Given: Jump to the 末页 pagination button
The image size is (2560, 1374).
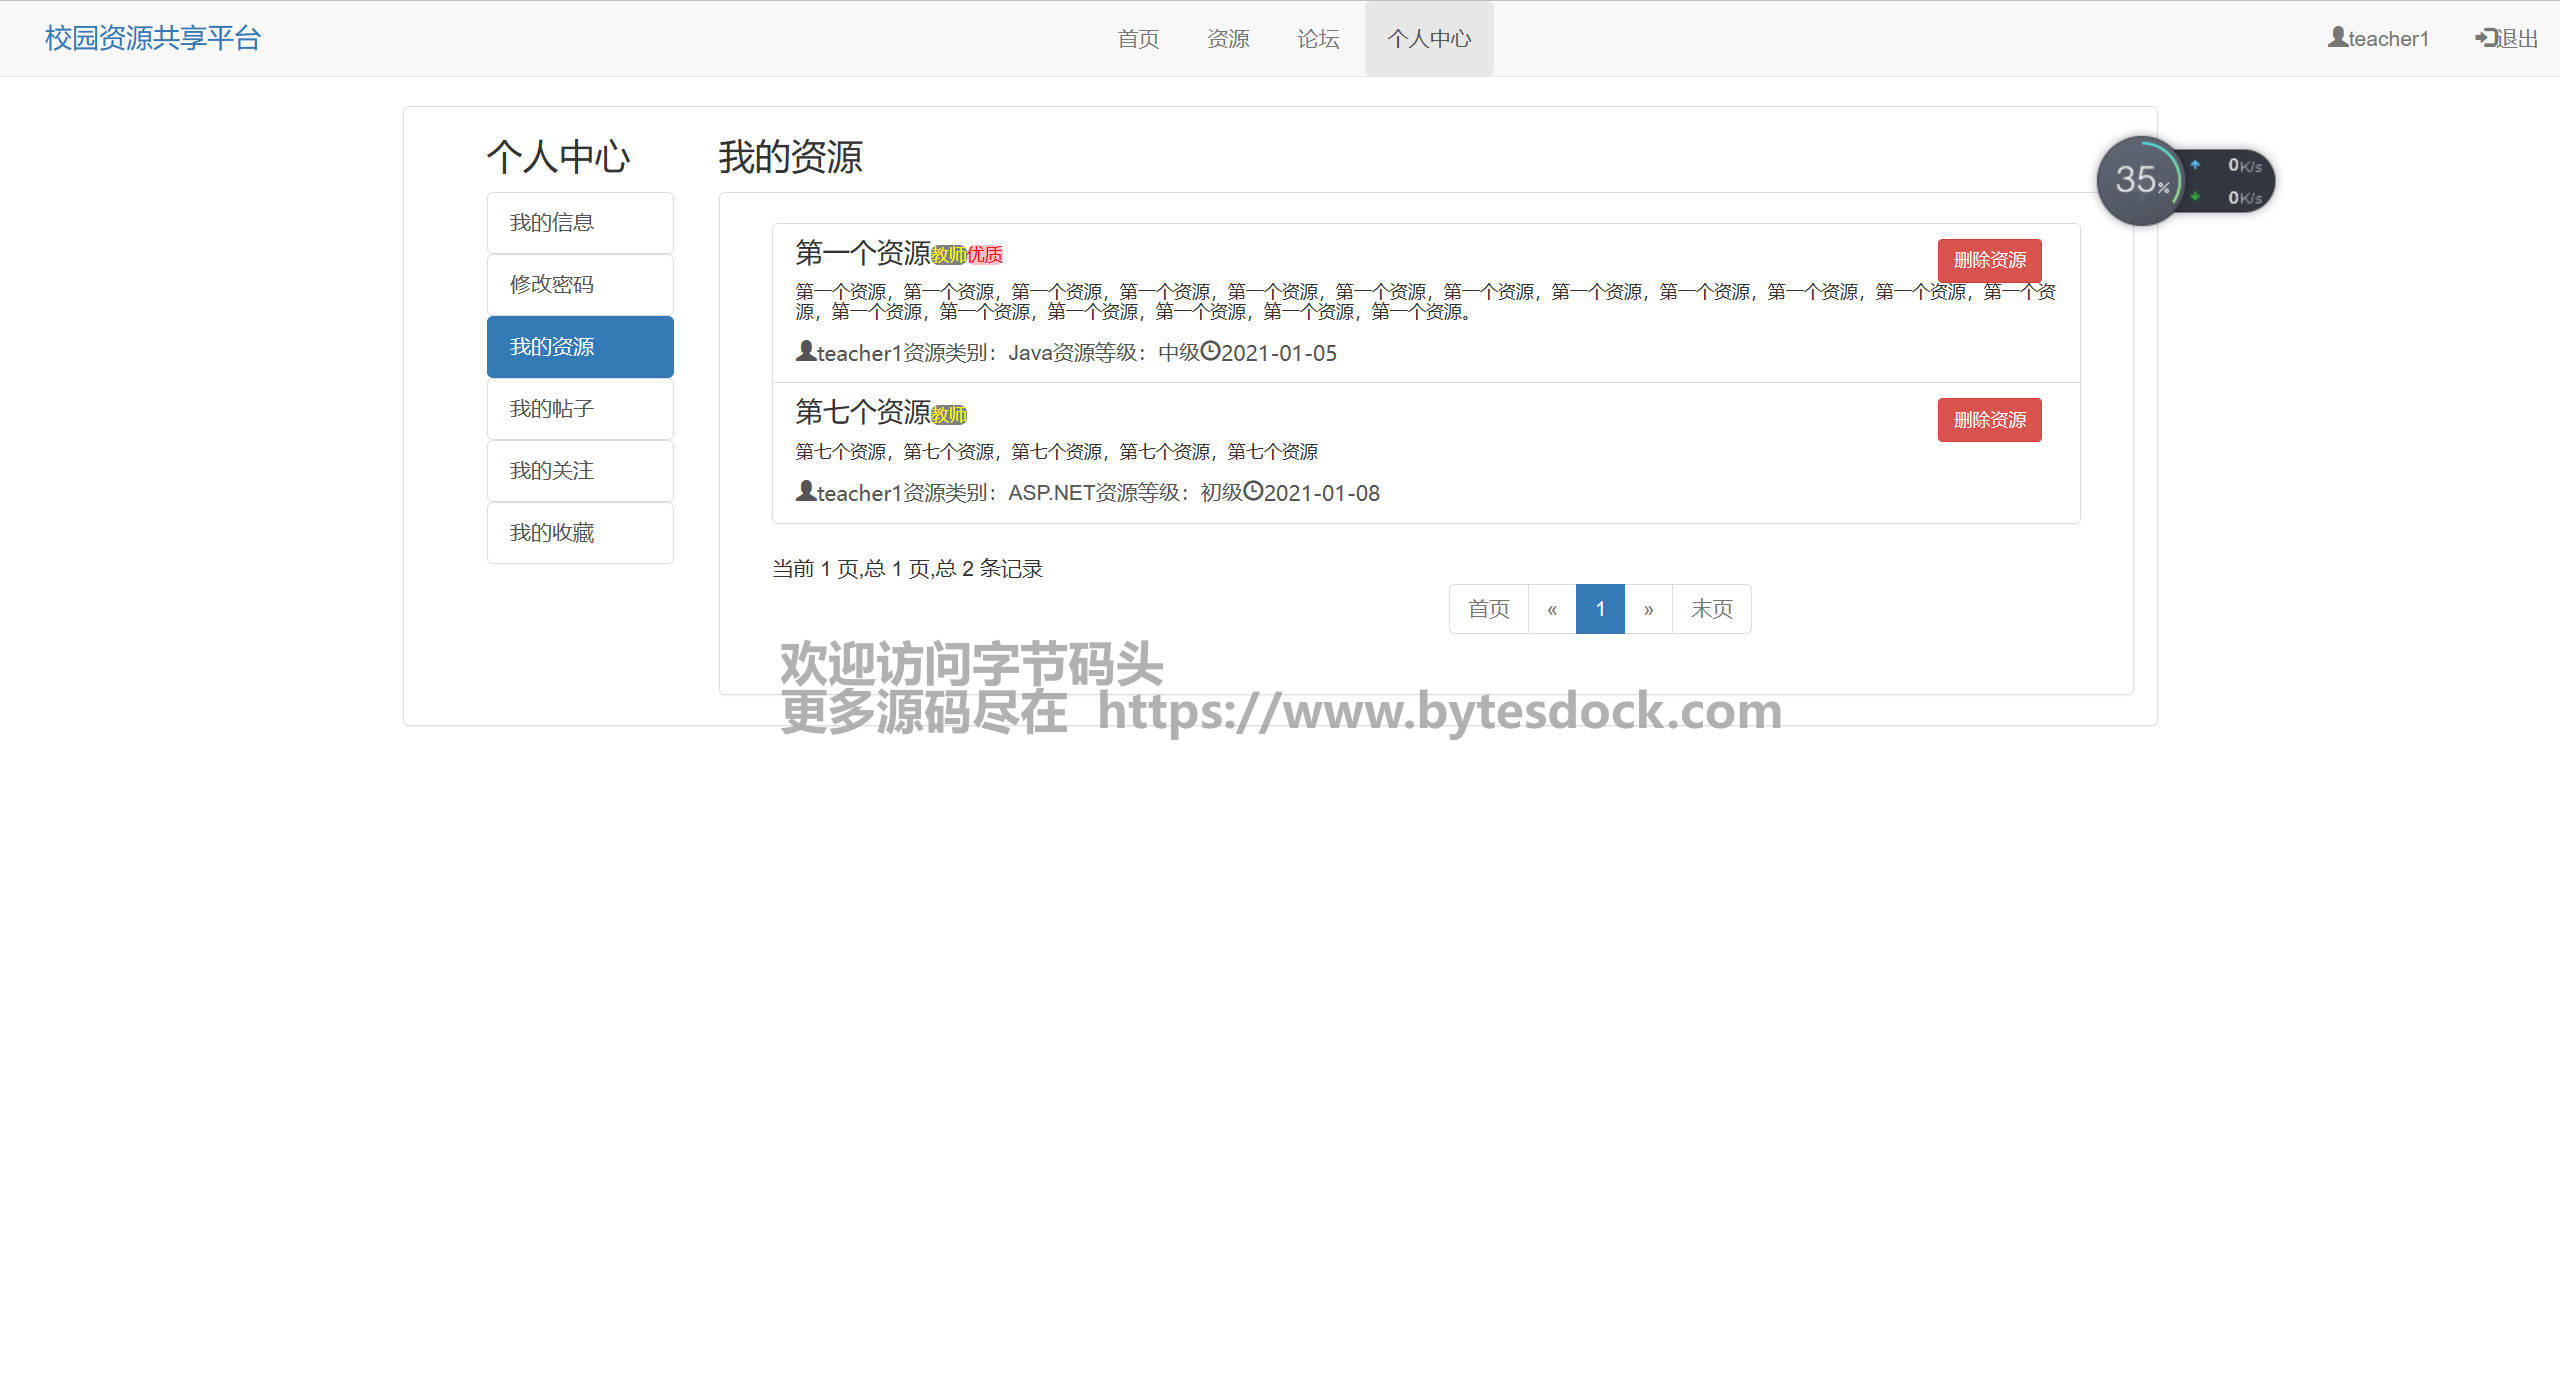Looking at the screenshot, I should click(1711, 609).
